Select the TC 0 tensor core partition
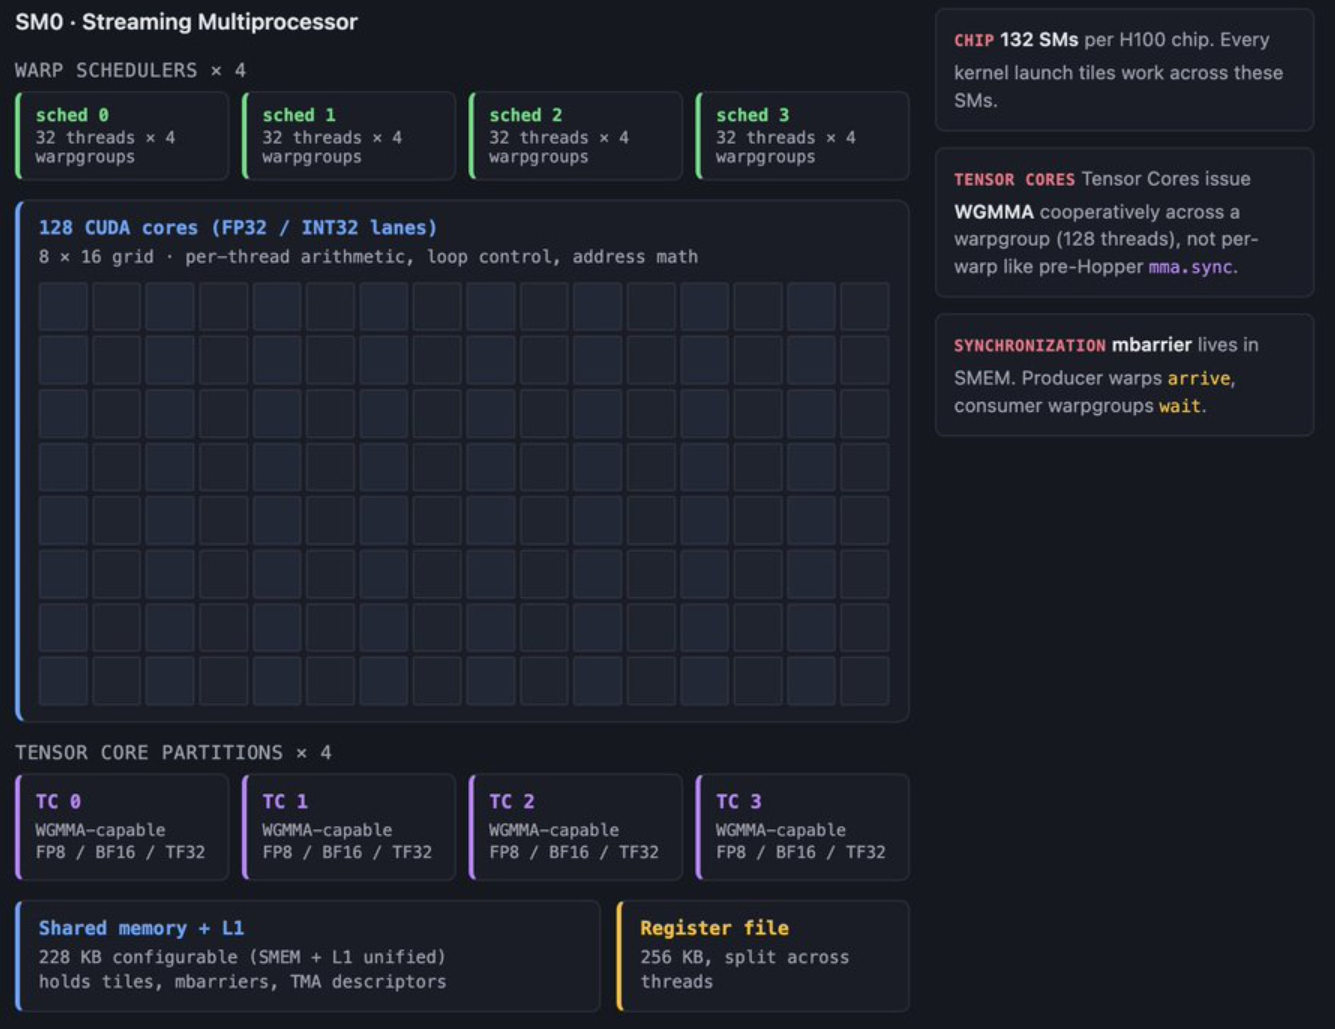Image resolution: width=1335 pixels, height=1029 pixels. click(x=122, y=827)
